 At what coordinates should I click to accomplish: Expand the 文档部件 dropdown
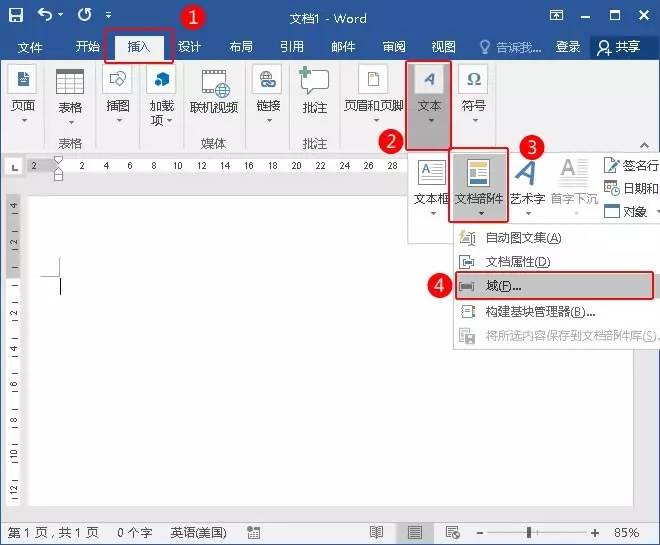[480, 213]
